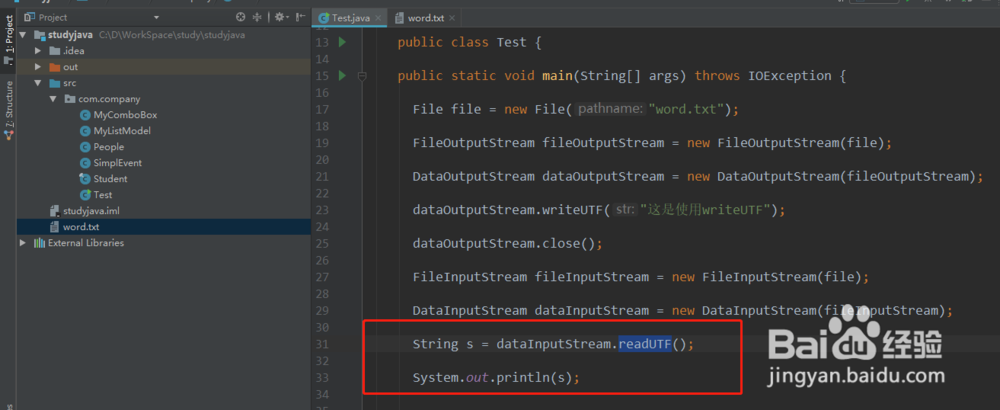Click the Project panel title label
The height and width of the screenshot is (410, 1000).
(53, 17)
